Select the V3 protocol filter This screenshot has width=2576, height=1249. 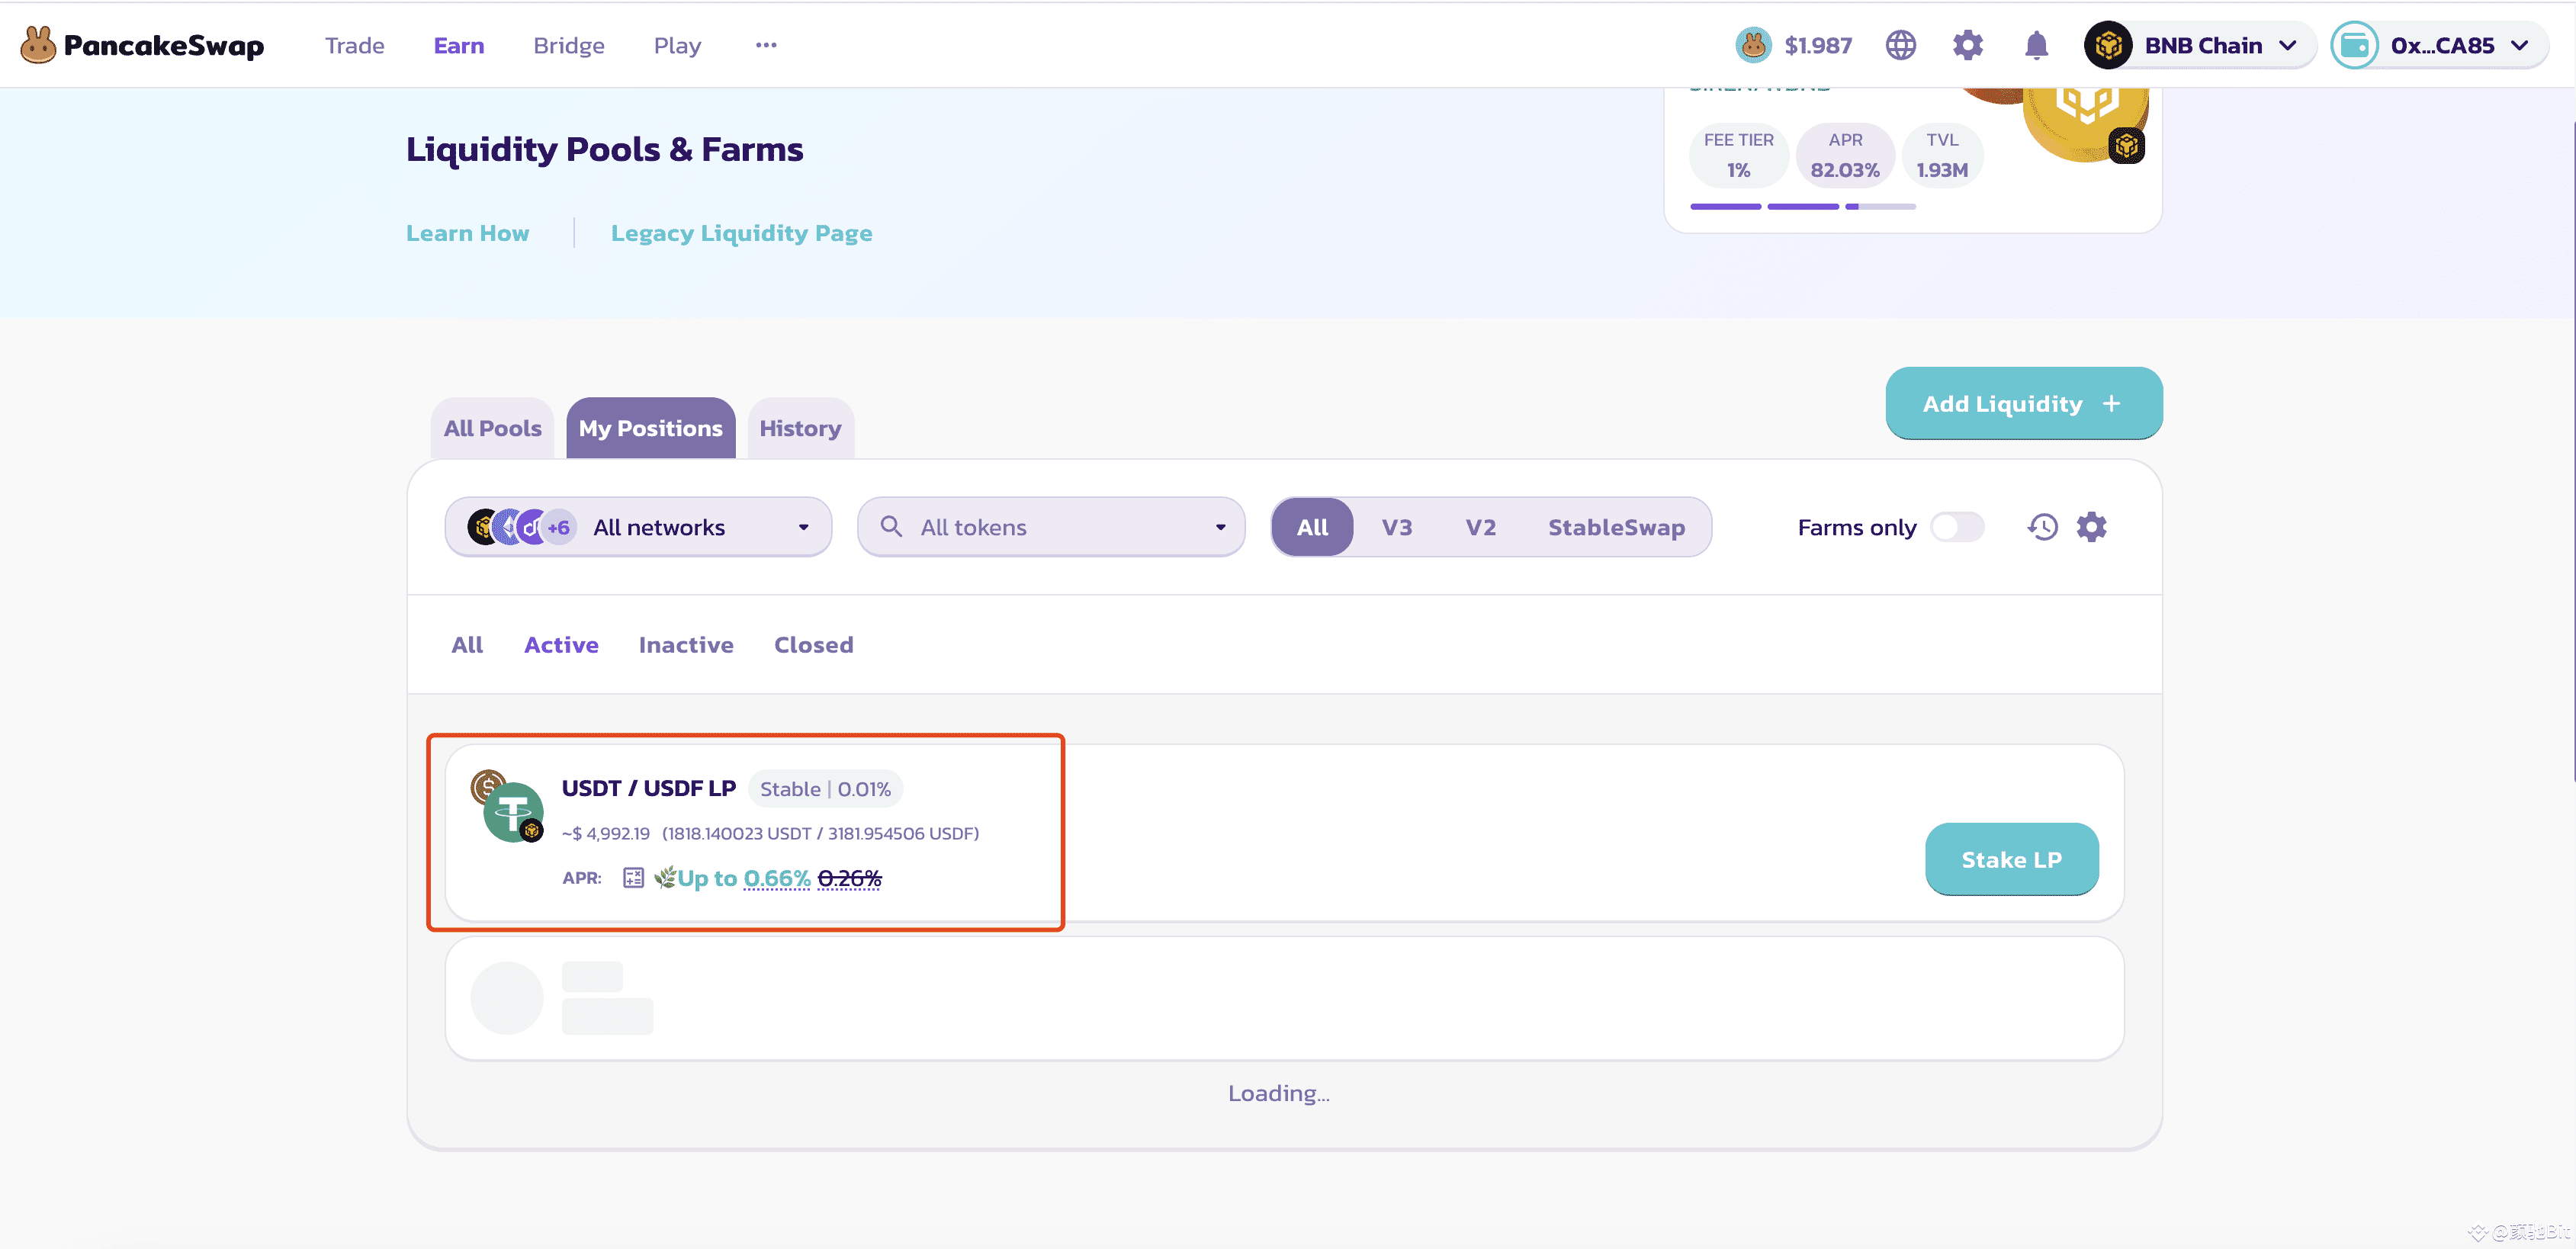point(1396,527)
